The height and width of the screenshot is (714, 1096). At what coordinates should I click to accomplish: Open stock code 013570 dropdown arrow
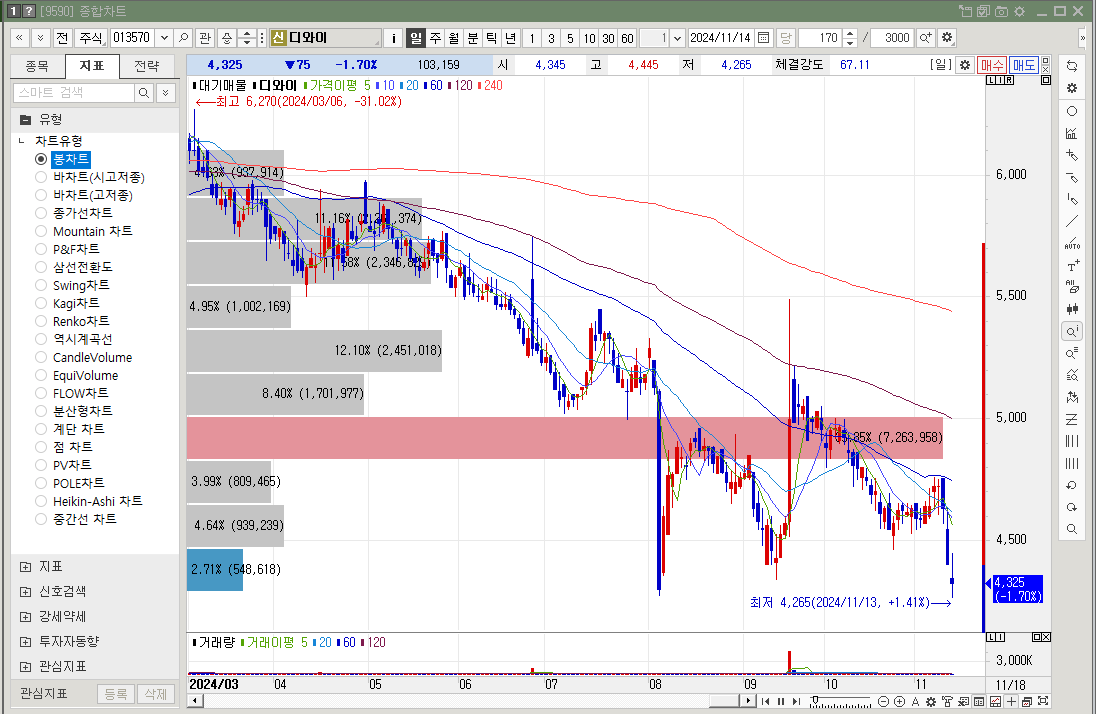(x=164, y=38)
